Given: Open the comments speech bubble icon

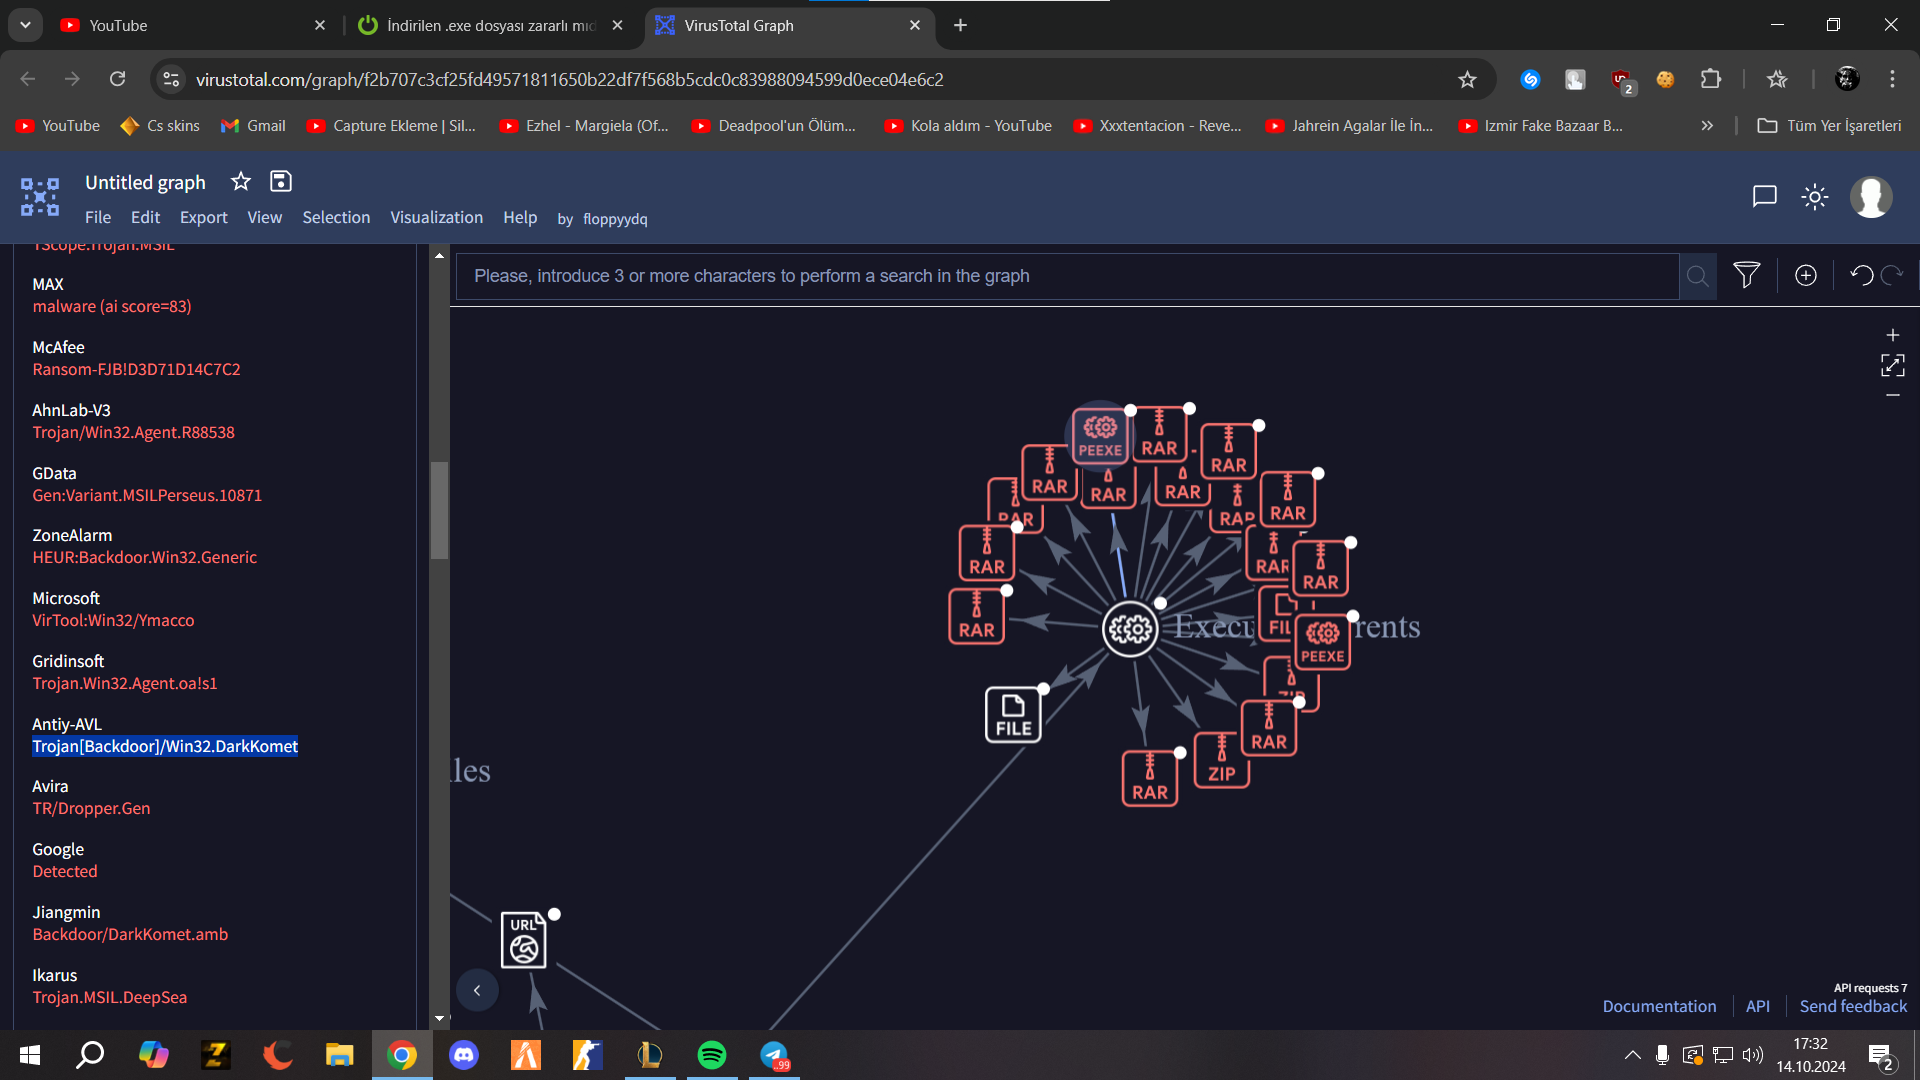Looking at the screenshot, I should tap(1764, 196).
